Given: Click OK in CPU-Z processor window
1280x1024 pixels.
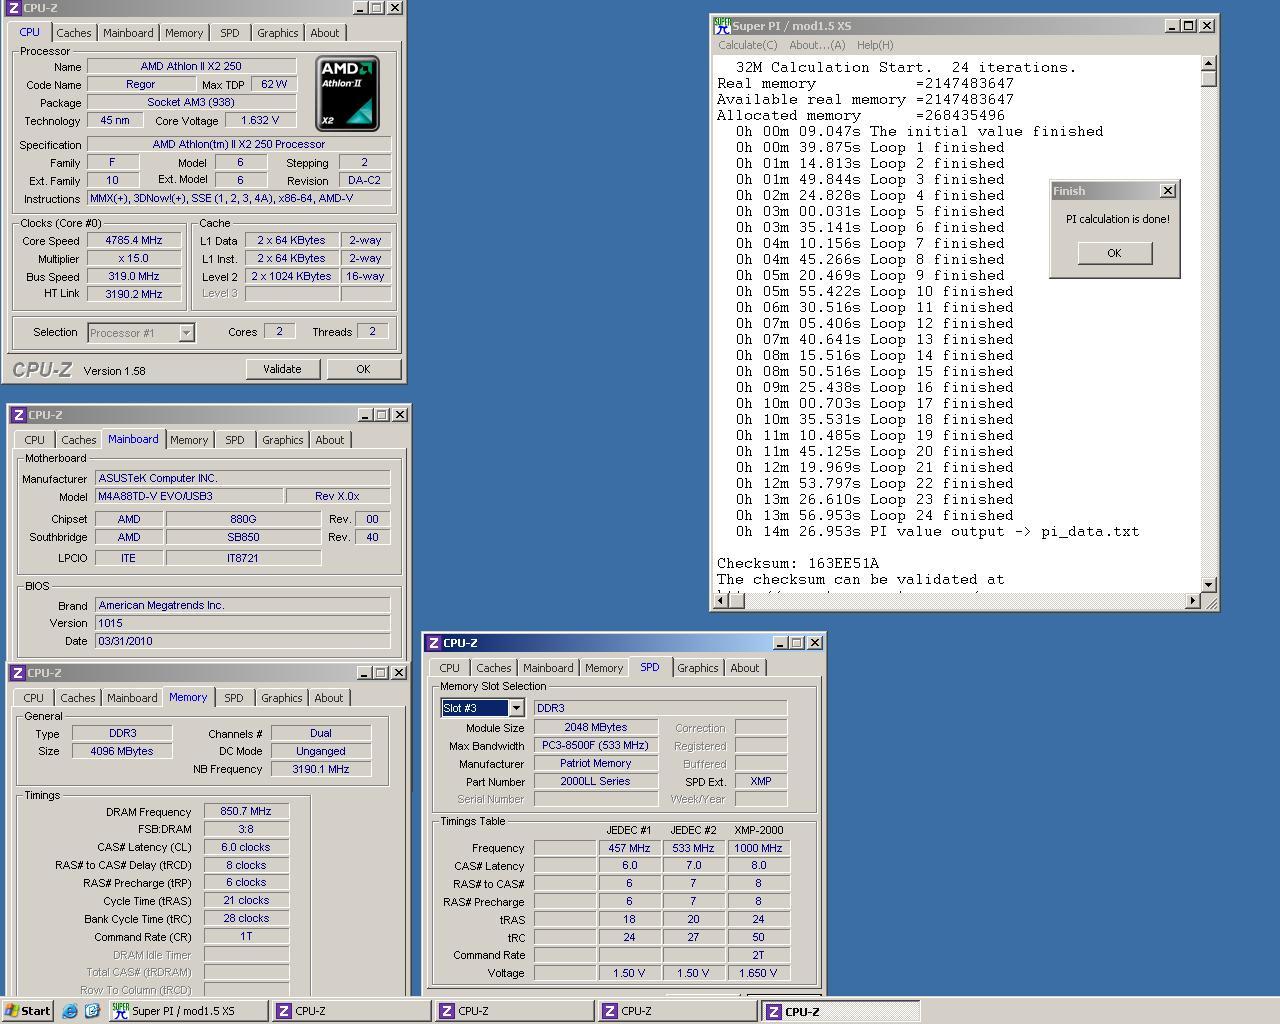Looking at the screenshot, I should pos(363,369).
